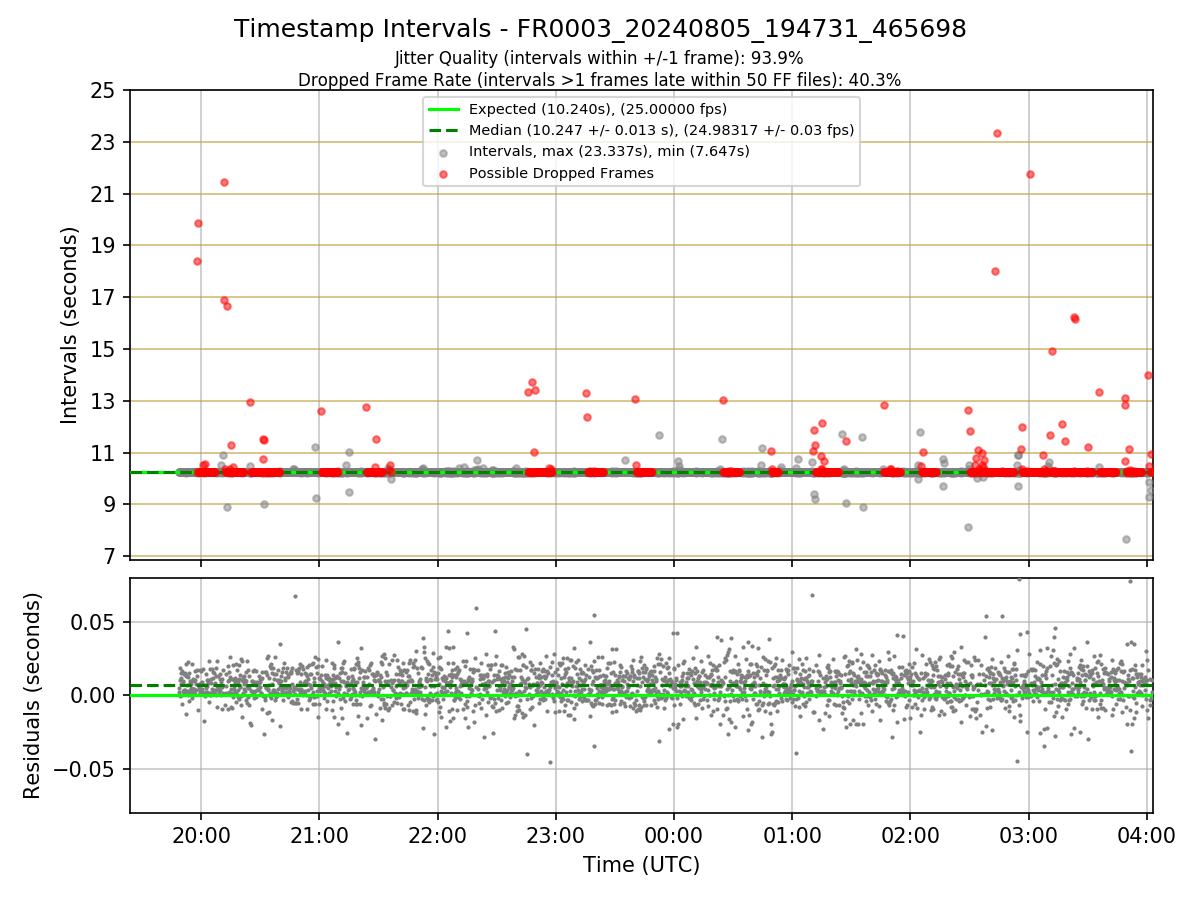1200x900 pixels.
Task: Click the 03:00 x-axis tick label
Action: coord(1028,834)
